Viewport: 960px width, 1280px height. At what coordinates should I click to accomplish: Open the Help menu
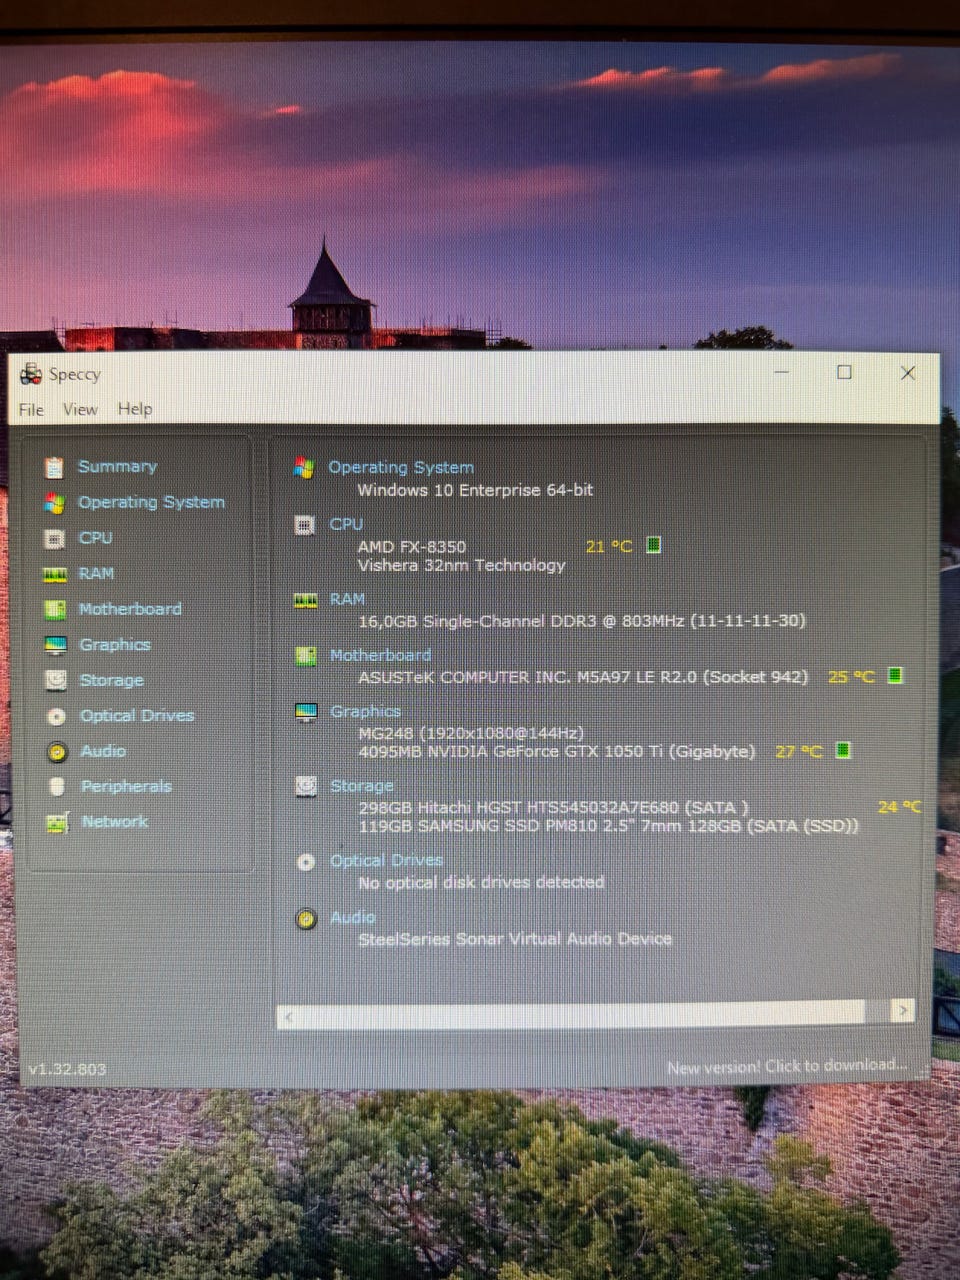tap(135, 408)
